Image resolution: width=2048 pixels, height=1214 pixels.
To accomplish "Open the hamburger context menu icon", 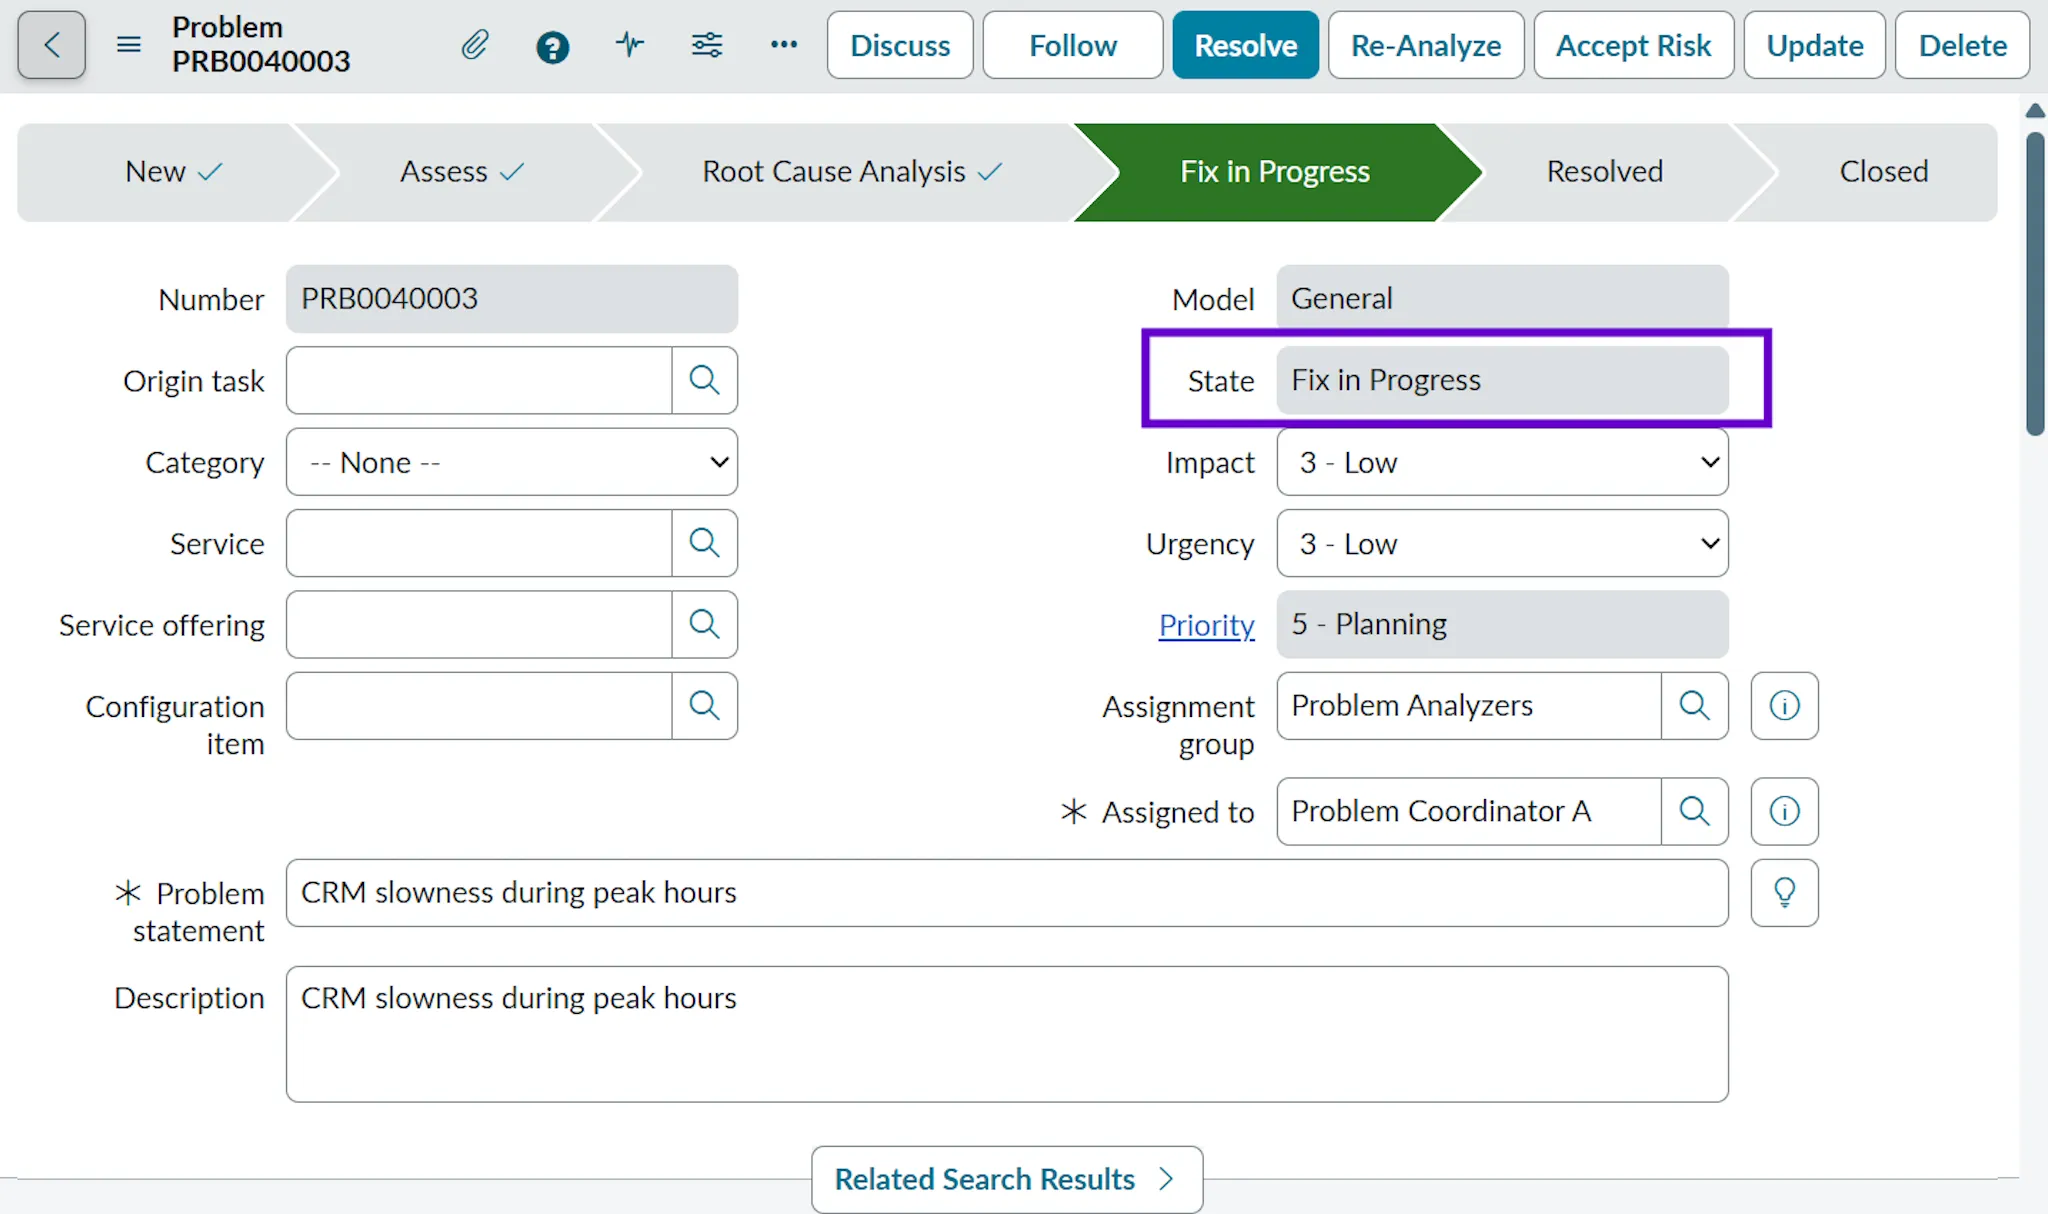I will (x=129, y=45).
